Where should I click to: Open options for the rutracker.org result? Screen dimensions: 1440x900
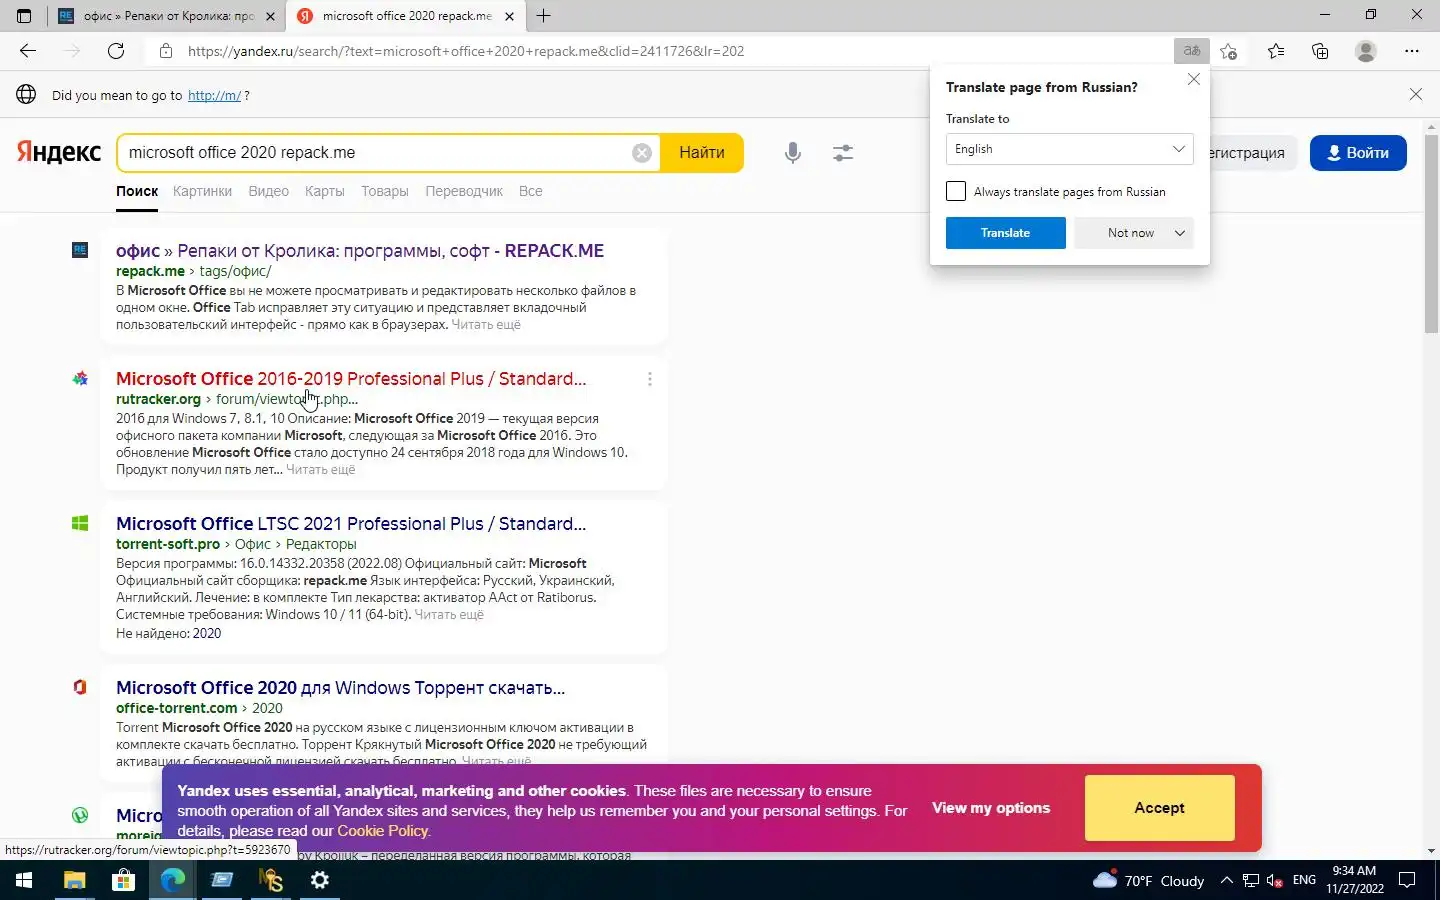tap(650, 379)
